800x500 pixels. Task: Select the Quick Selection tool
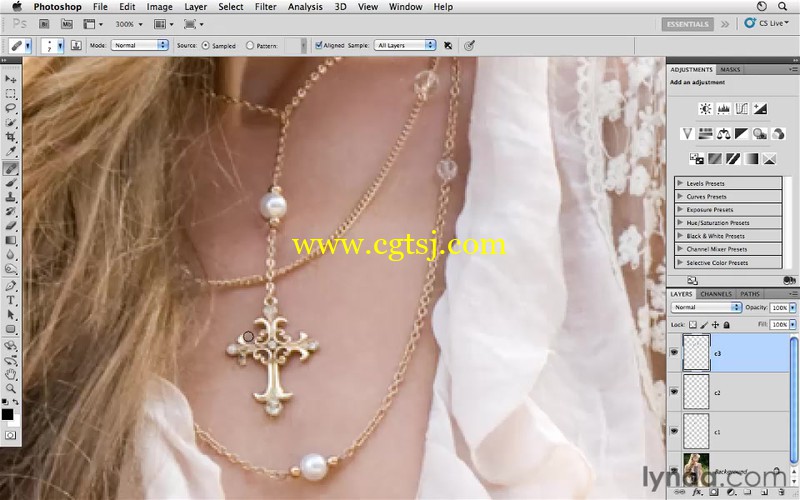click(11, 123)
